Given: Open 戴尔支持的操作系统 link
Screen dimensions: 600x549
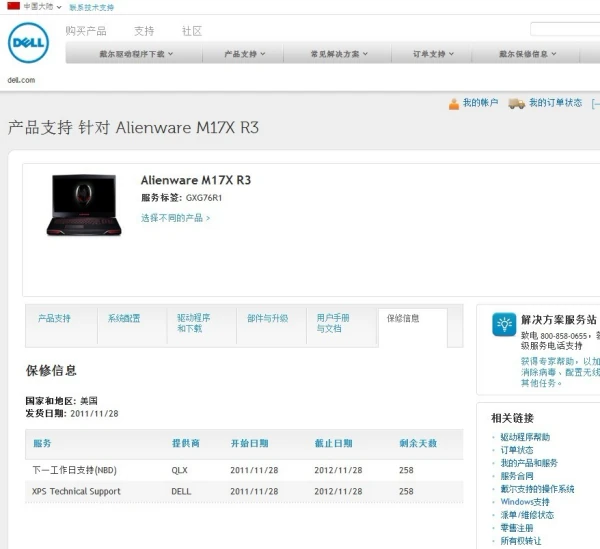Looking at the screenshot, I should [537, 489].
